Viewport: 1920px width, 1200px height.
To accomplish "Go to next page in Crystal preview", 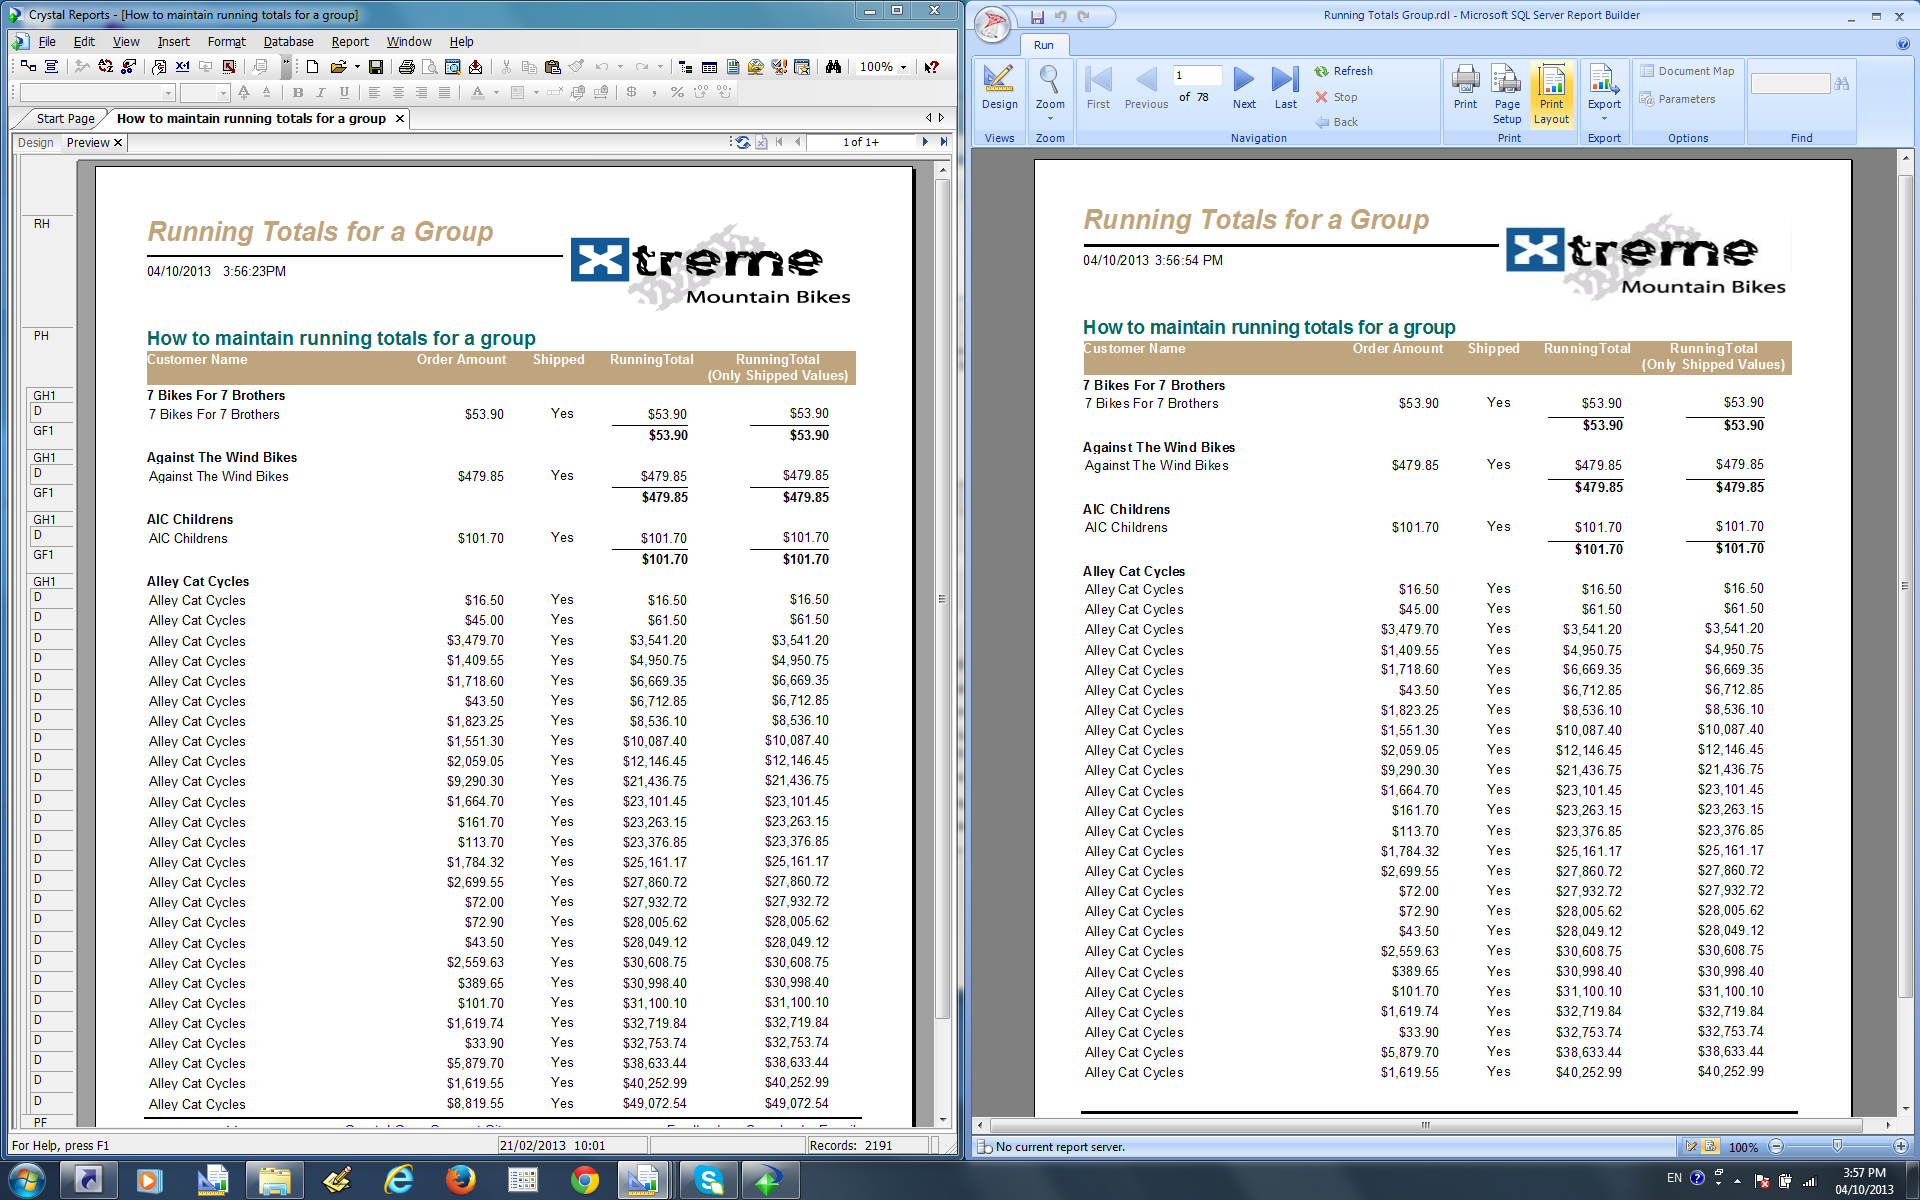I will (x=925, y=142).
